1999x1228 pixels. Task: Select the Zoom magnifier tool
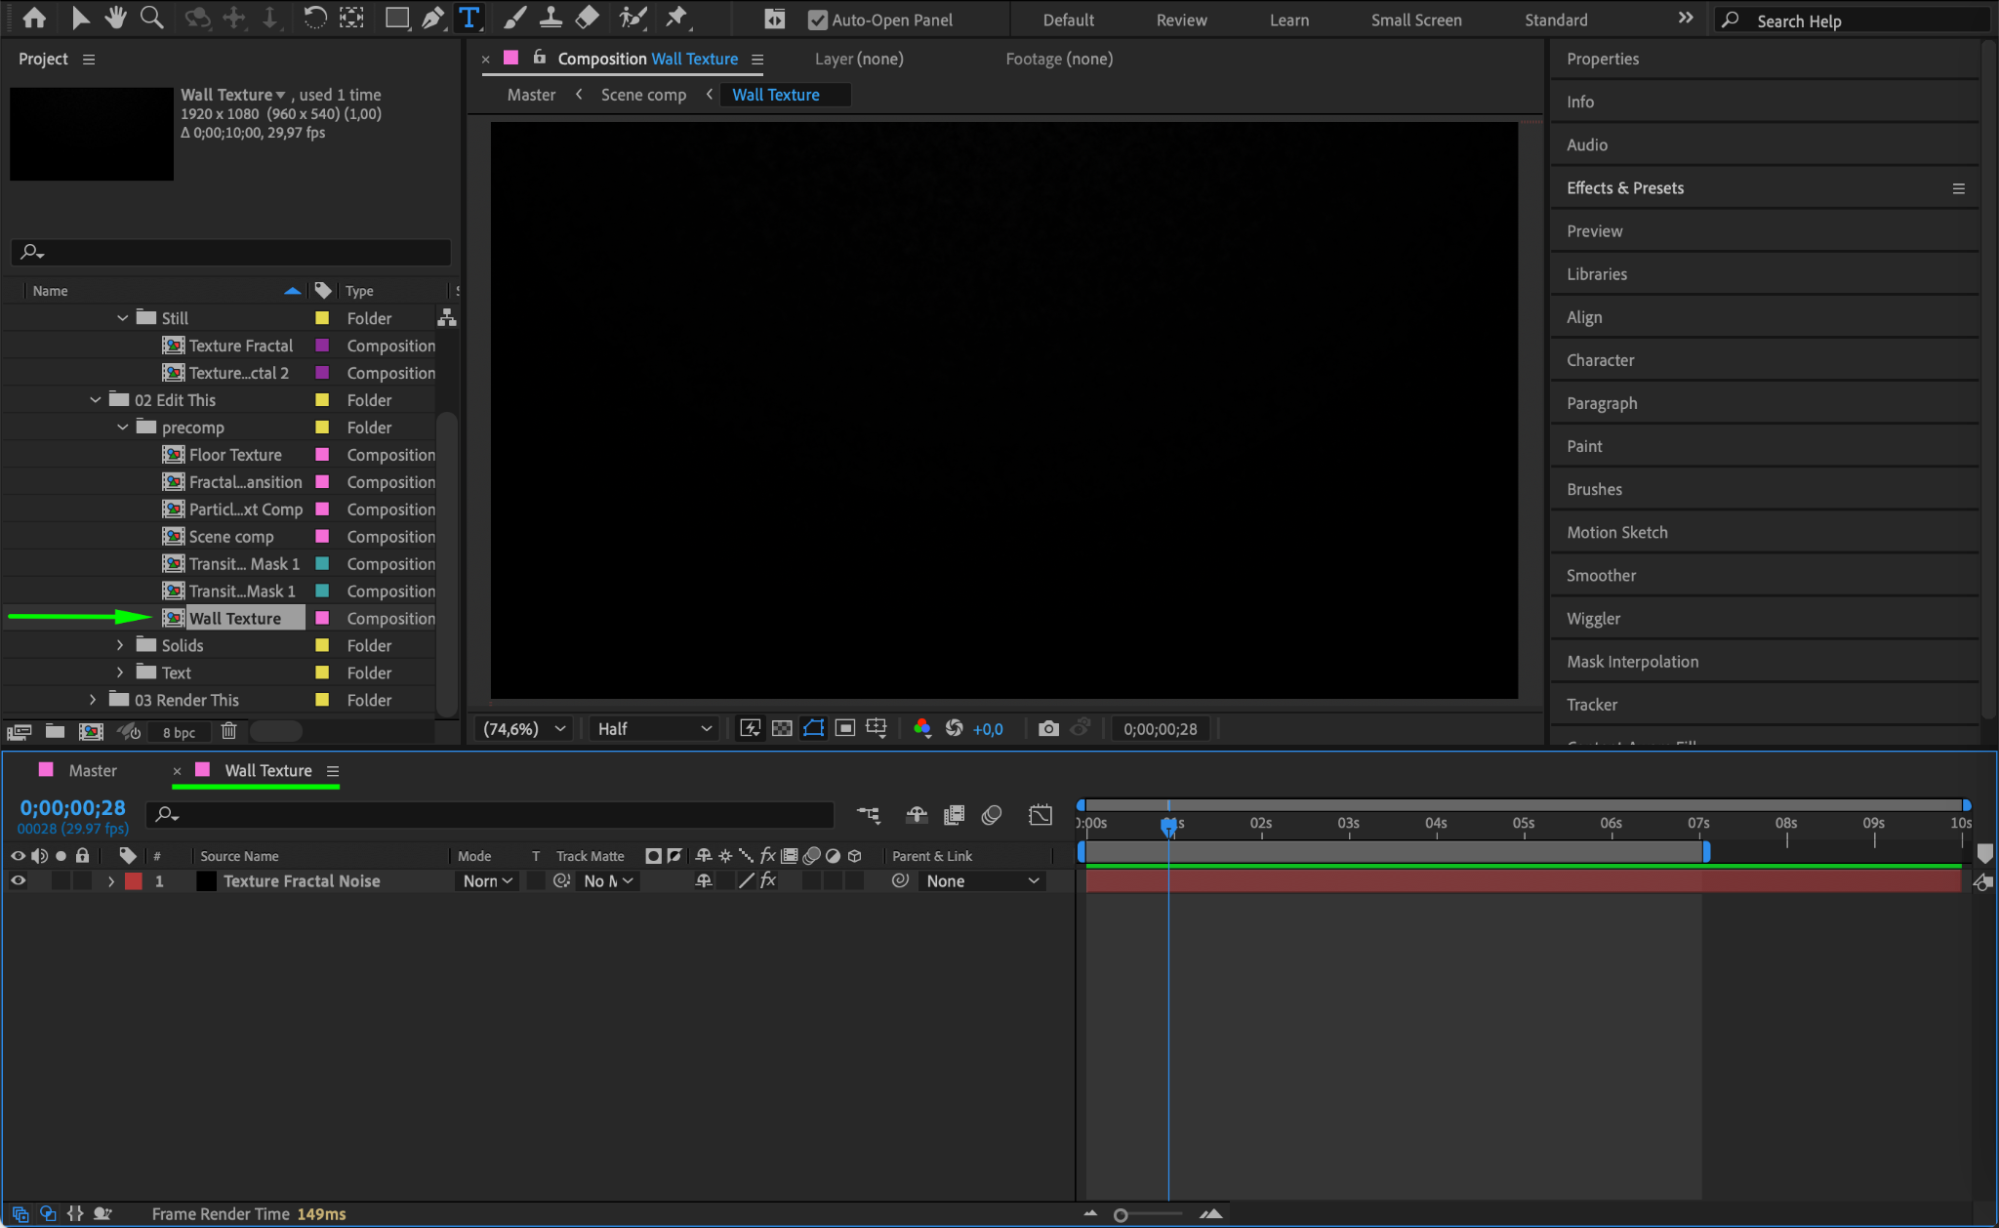(x=152, y=18)
